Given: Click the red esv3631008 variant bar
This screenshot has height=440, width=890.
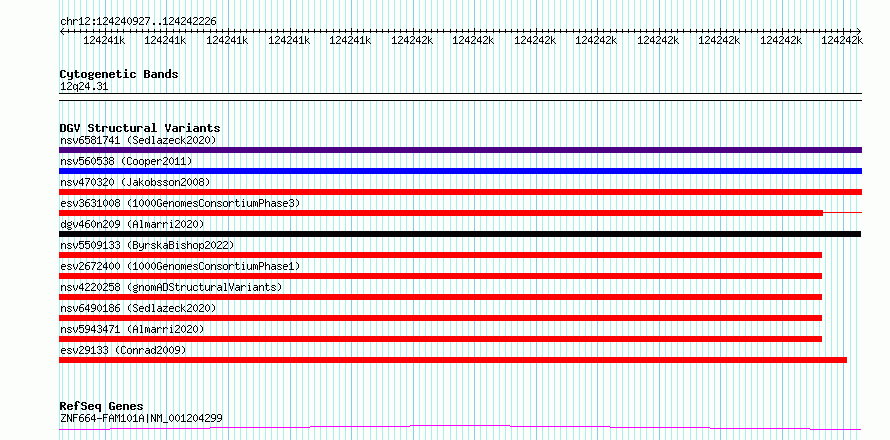Looking at the screenshot, I should click(441, 213).
